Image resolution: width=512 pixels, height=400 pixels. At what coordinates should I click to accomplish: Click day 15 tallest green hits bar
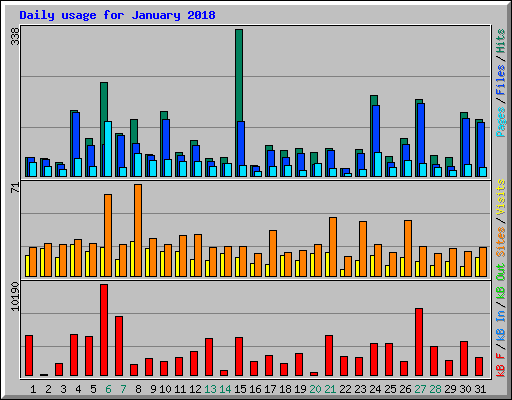coord(239,75)
